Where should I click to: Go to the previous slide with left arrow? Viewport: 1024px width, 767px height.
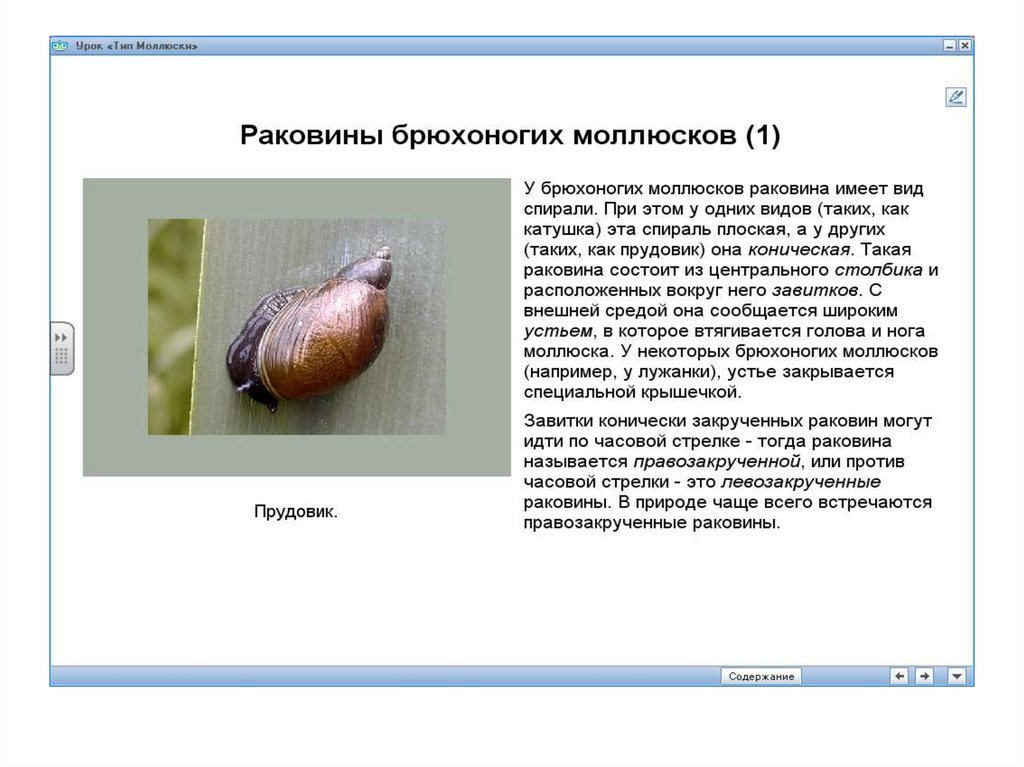[x=899, y=676]
